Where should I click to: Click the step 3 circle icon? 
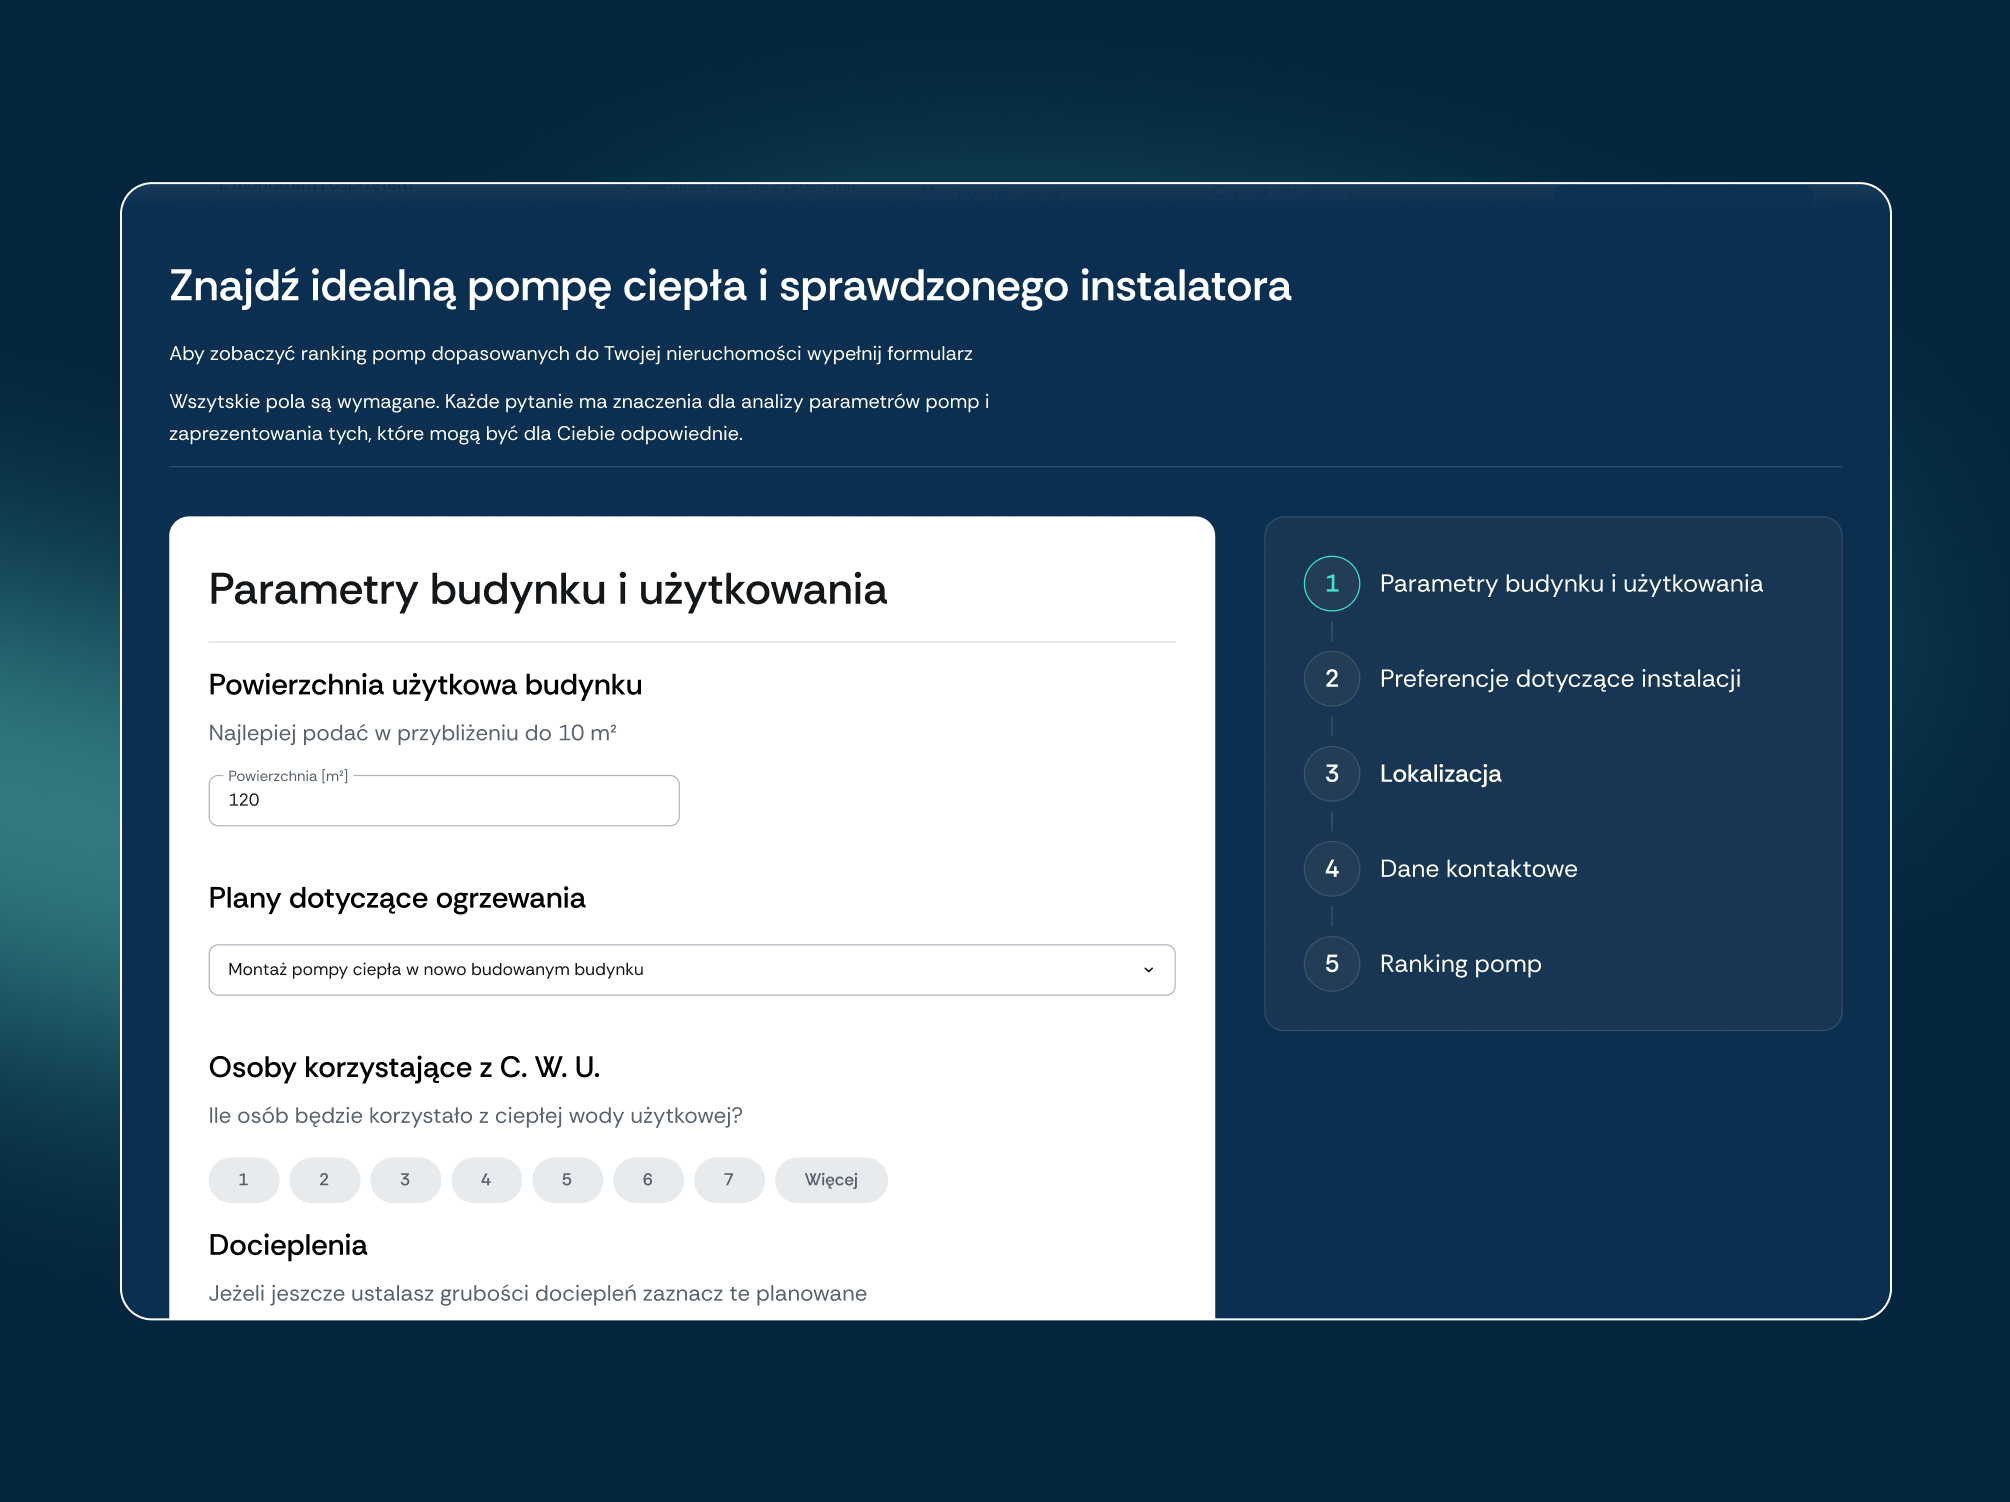pos(1331,774)
